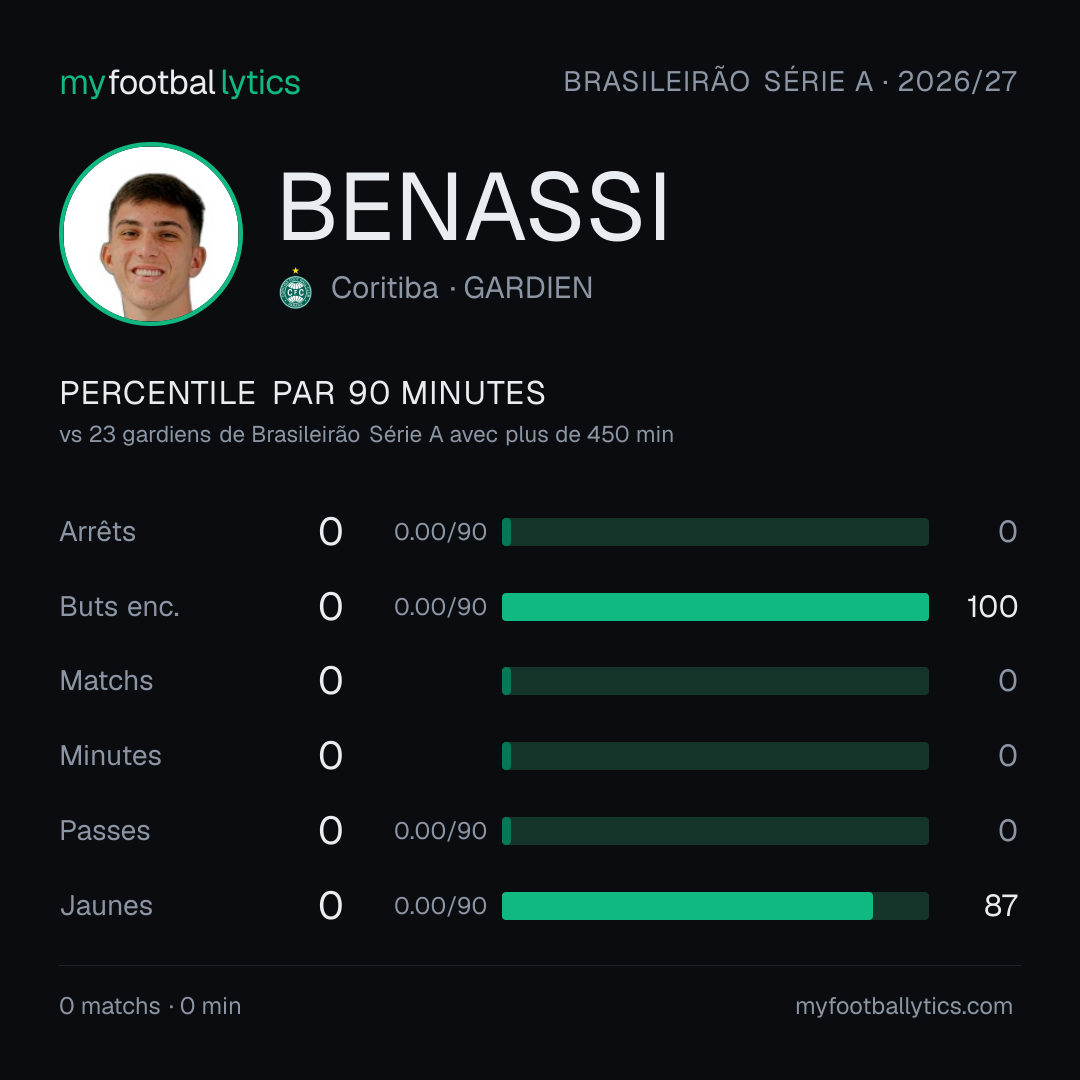Click the Matchs percentile bar

pyautogui.click(x=715, y=681)
